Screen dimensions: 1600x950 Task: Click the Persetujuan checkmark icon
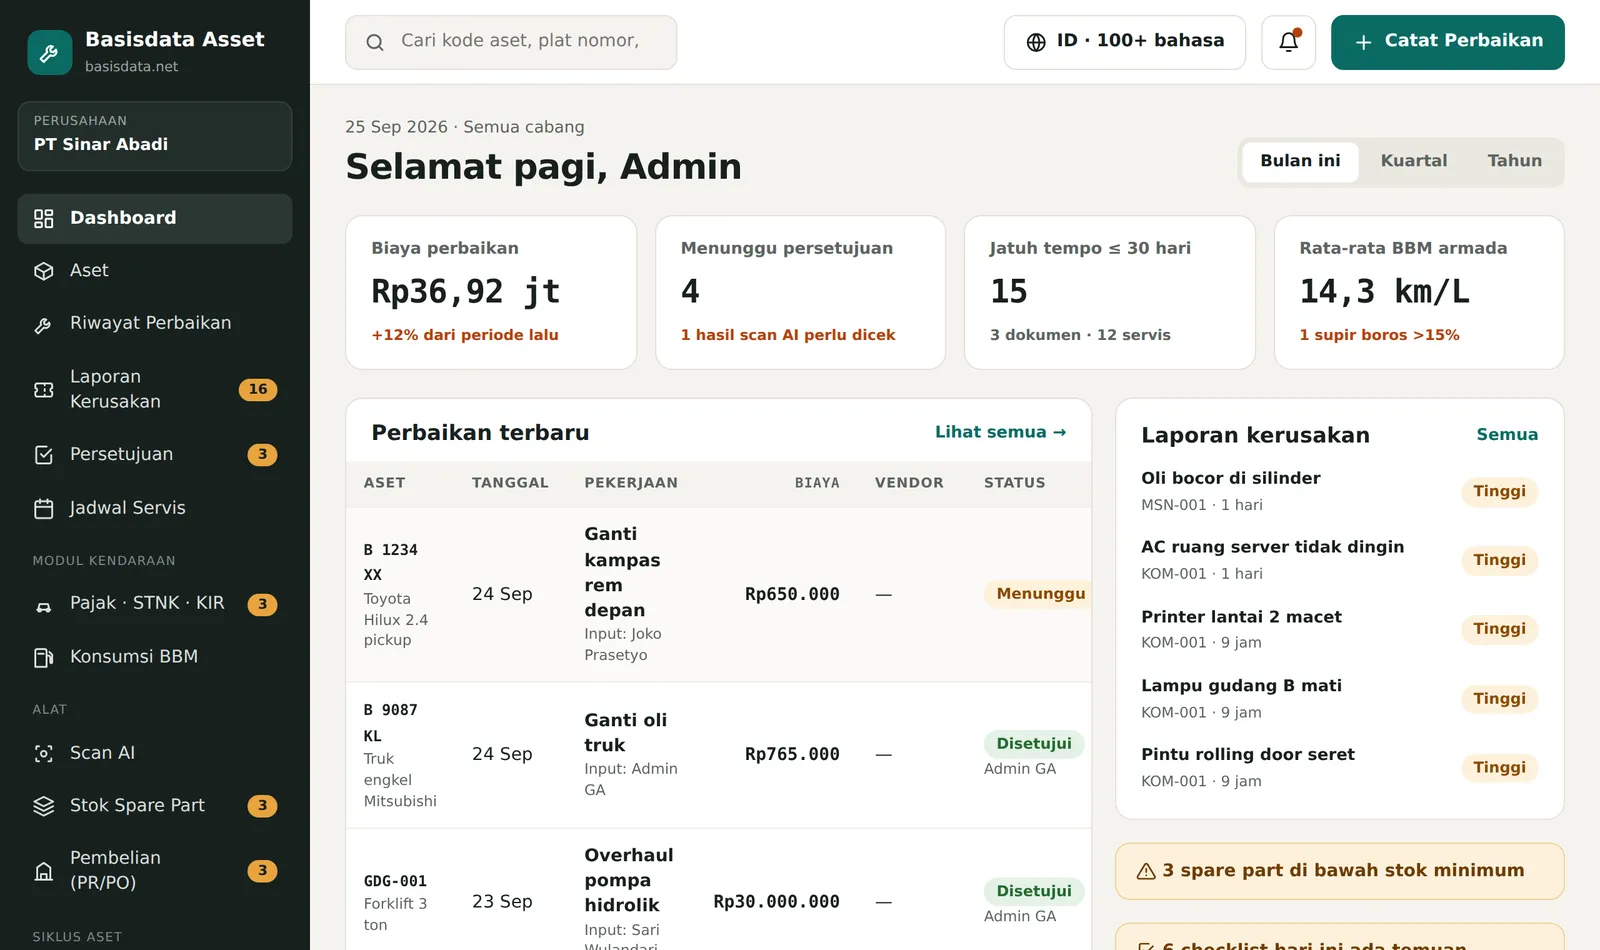(x=44, y=455)
